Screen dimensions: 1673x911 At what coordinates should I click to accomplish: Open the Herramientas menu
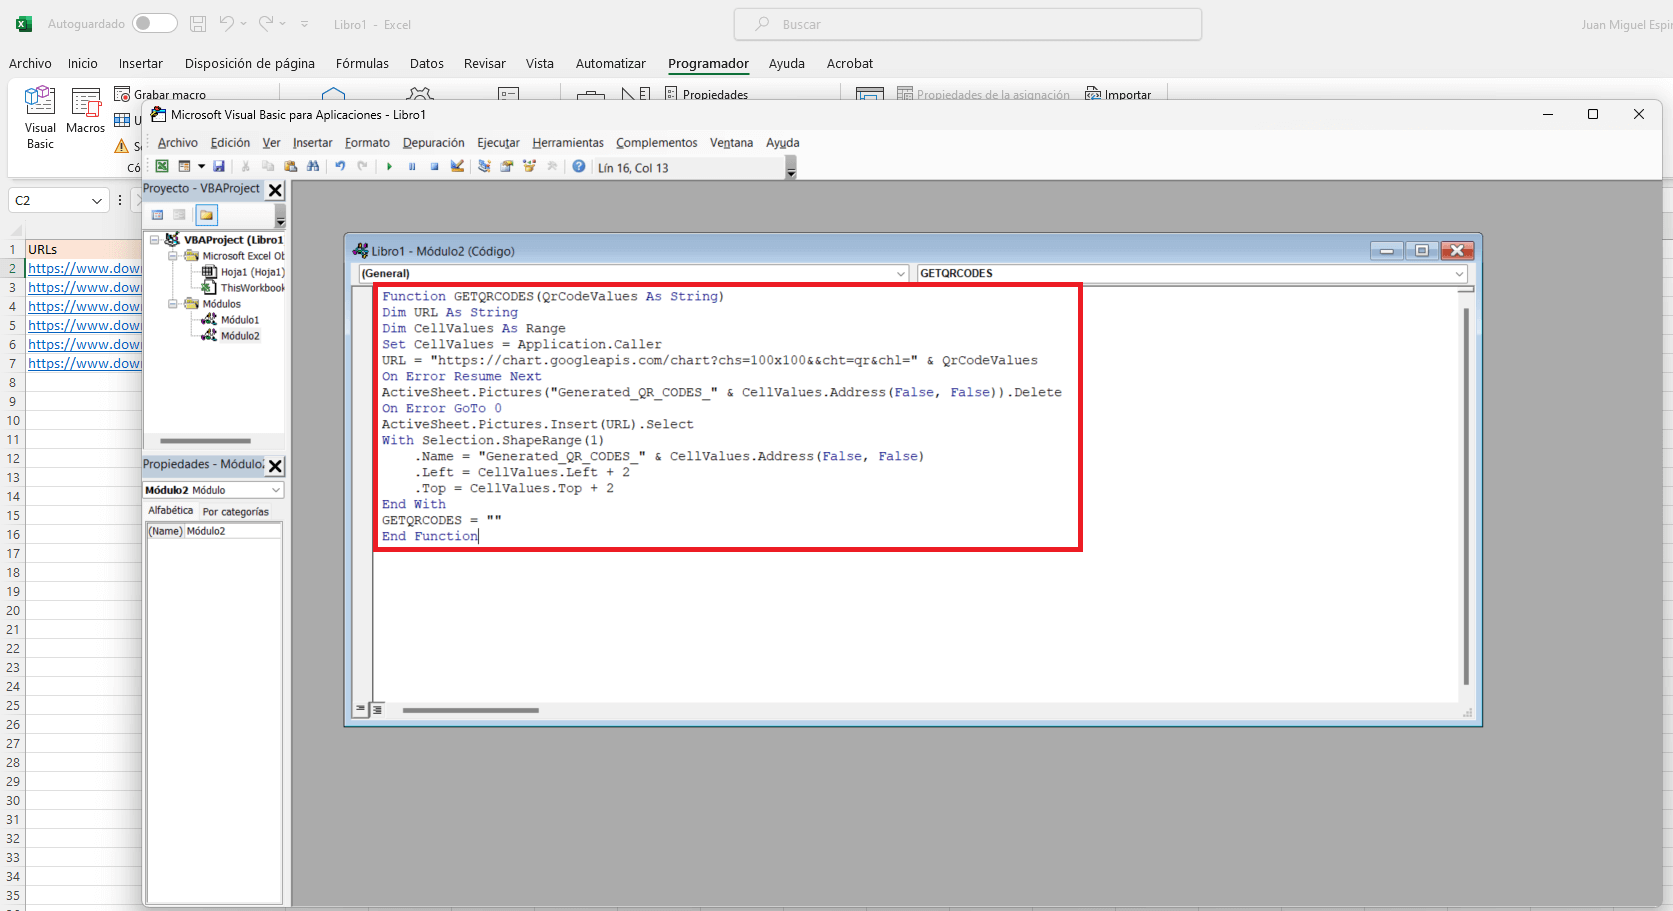(568, 143)
